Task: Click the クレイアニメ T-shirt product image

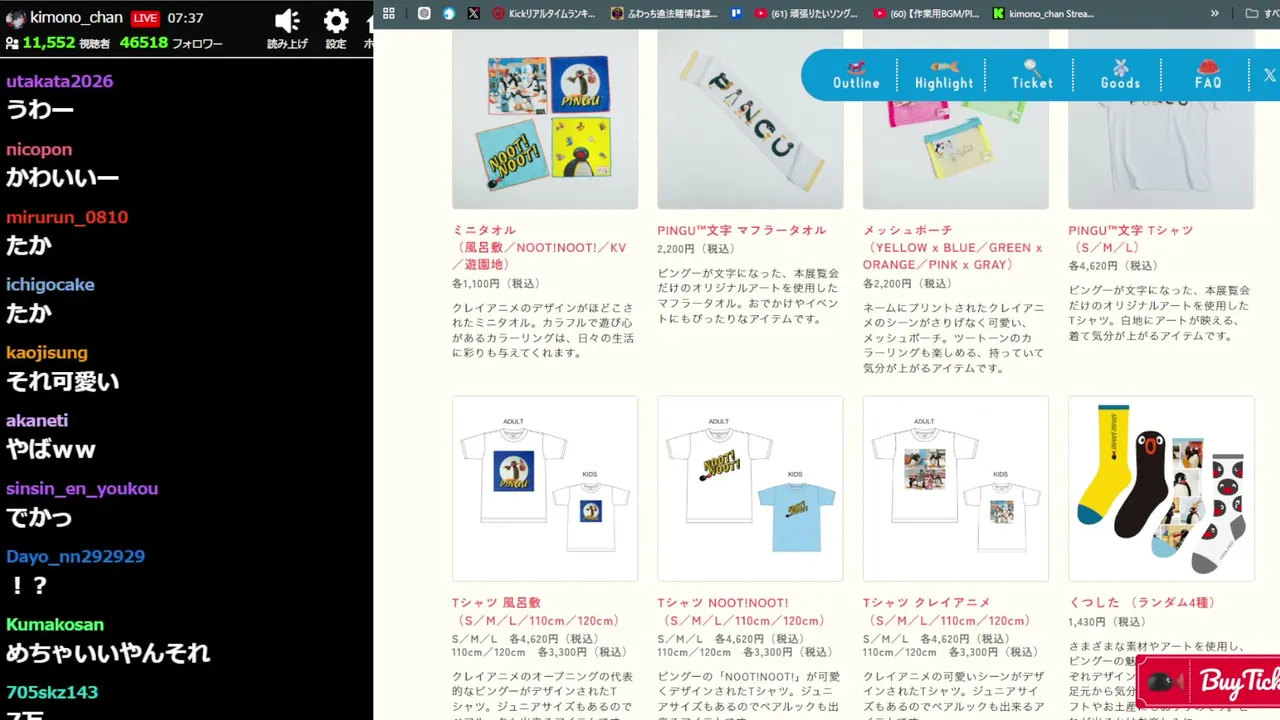Action: point(956,488)
